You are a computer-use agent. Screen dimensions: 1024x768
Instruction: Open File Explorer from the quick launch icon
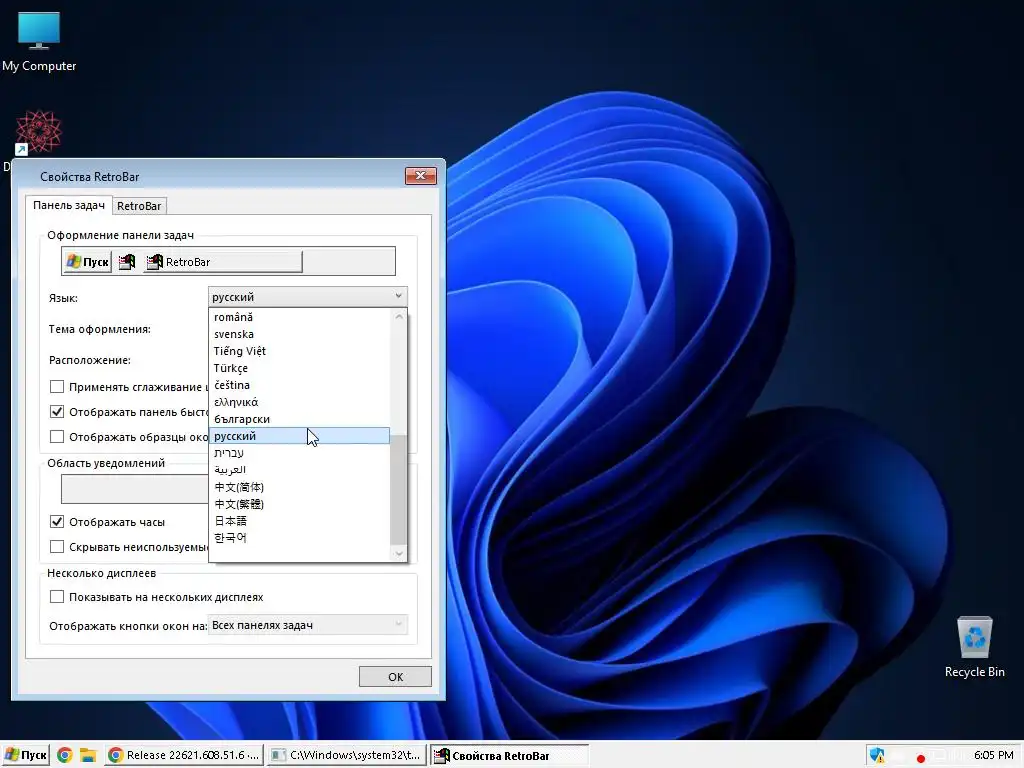(x=88, y=755)
